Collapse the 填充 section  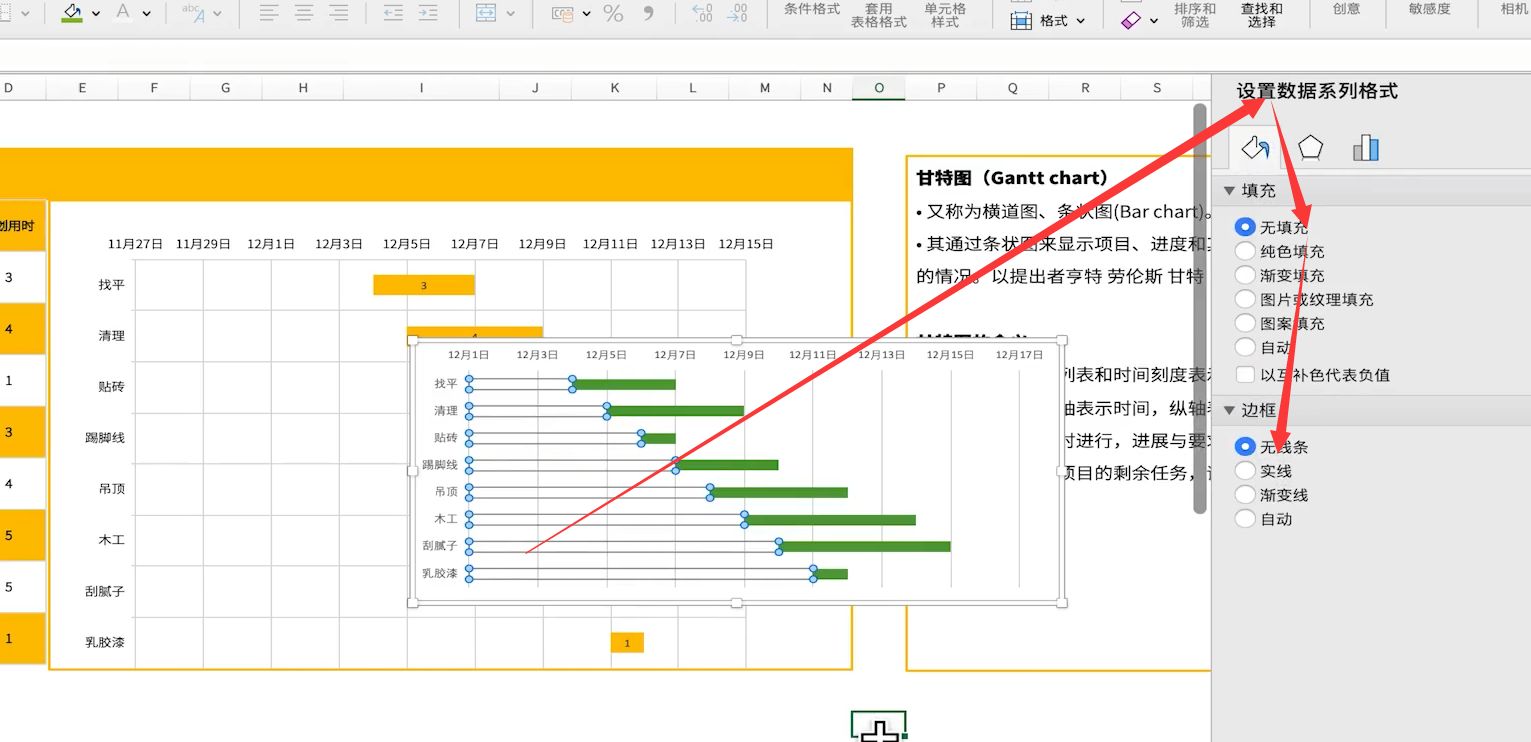coord(1230,190)
